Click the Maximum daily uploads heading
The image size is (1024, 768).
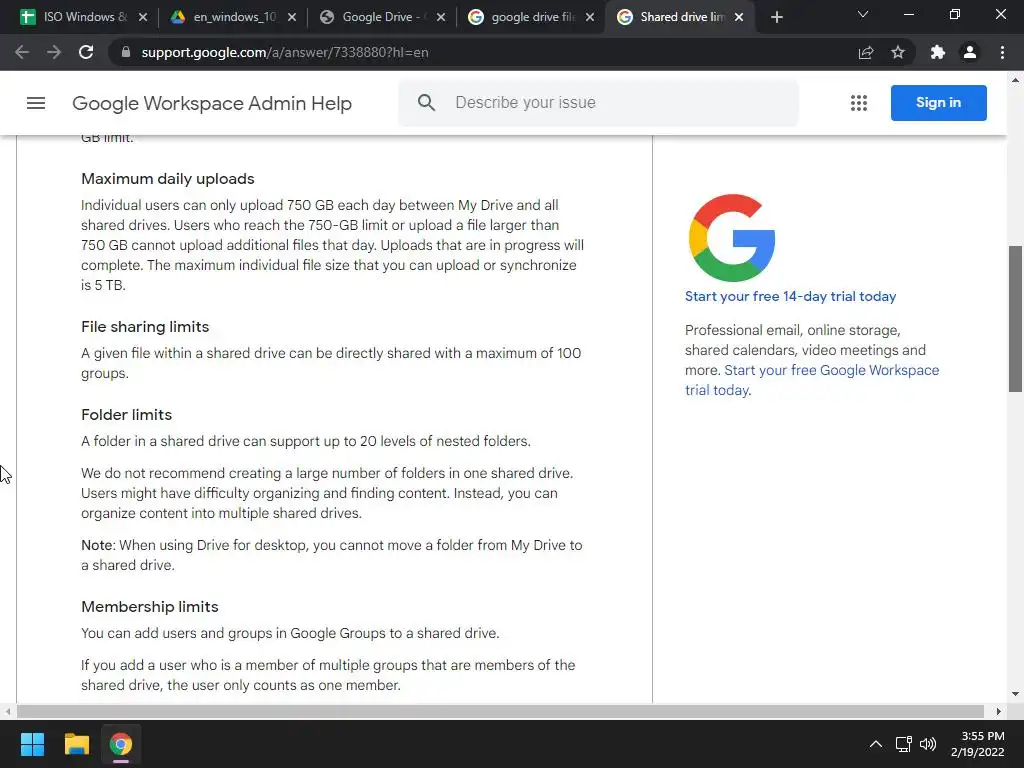(168, 179)
